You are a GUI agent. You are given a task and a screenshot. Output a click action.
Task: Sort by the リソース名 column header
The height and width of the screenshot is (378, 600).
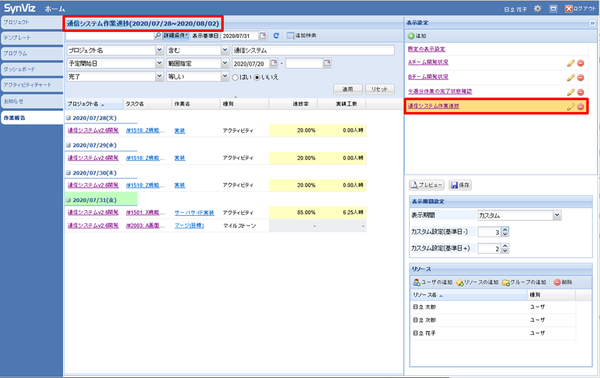click(x=469, y=295)
